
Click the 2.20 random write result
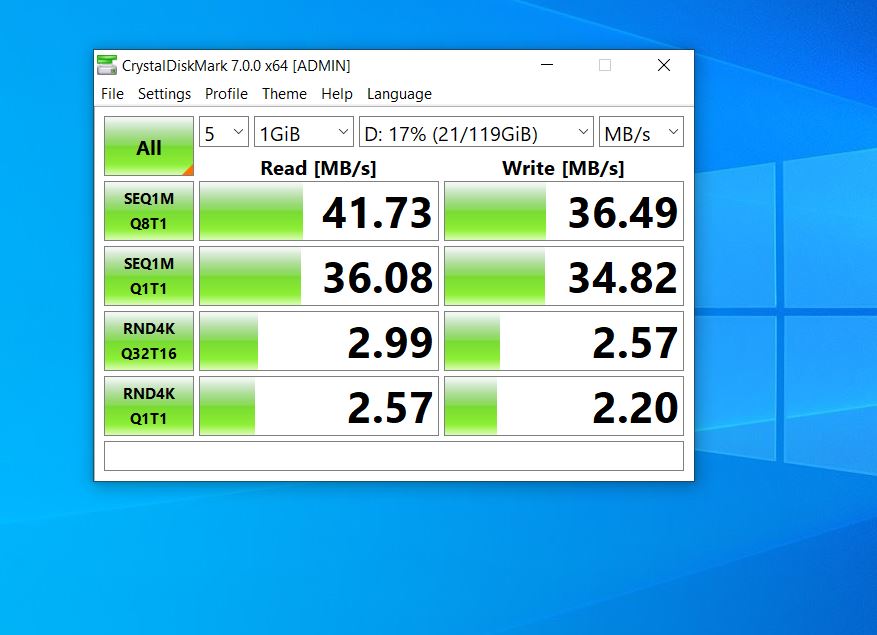tap(564, 406)
